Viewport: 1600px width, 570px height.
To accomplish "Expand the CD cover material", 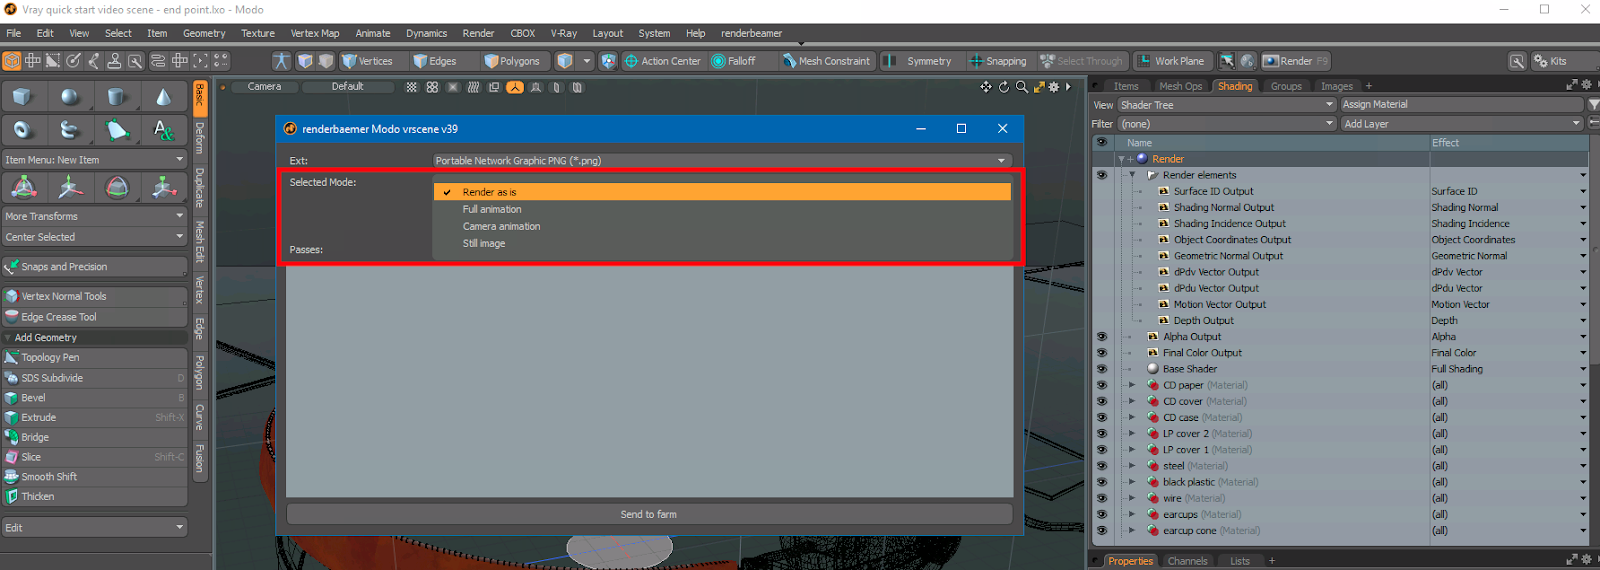I will [x=1132, y=402].
